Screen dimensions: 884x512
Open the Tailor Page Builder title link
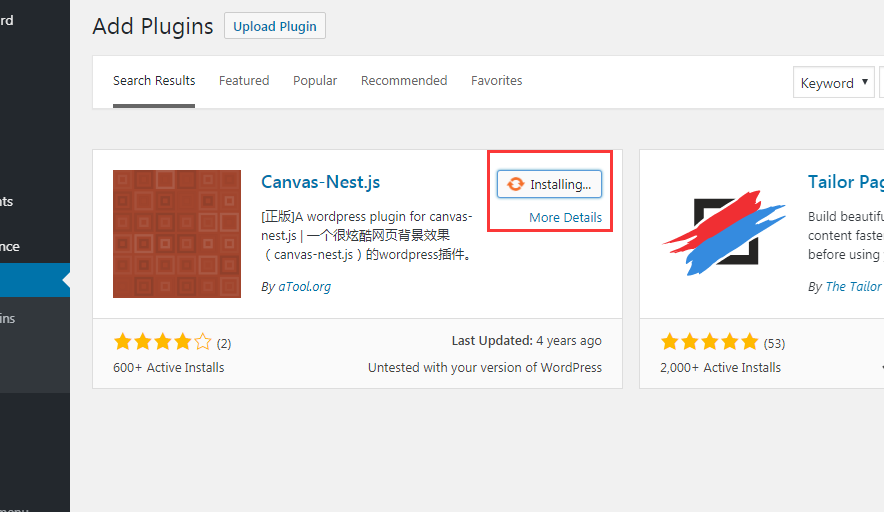coord(846,182)
